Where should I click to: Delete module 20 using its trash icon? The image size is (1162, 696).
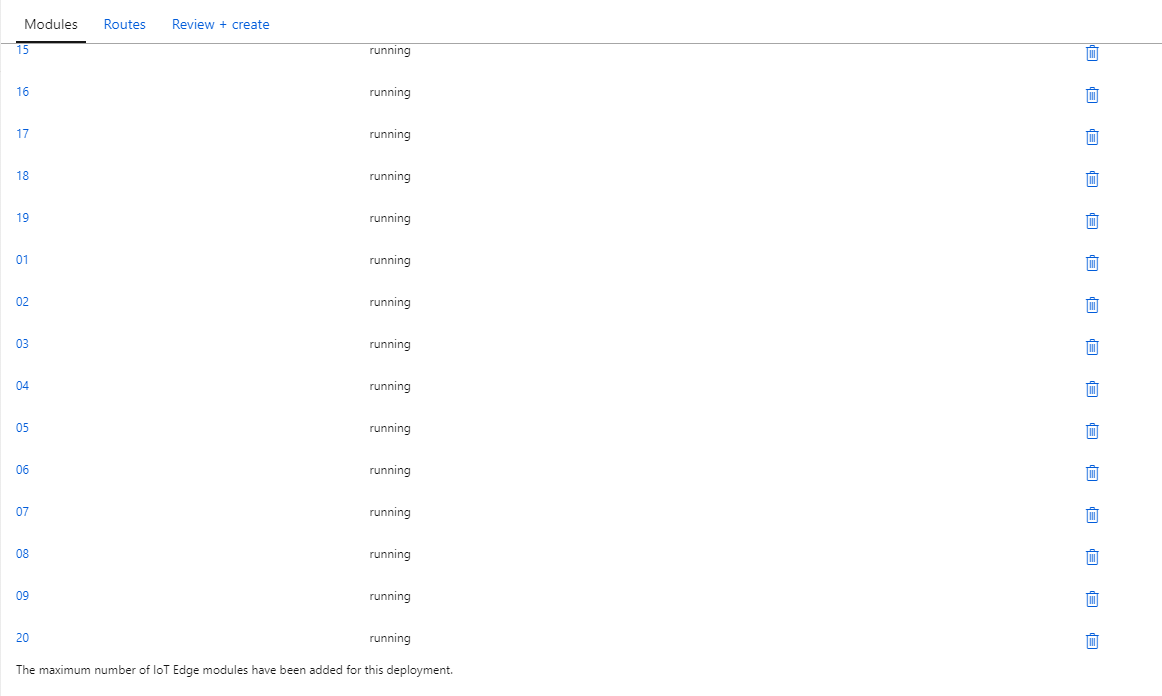(1092, 641)
